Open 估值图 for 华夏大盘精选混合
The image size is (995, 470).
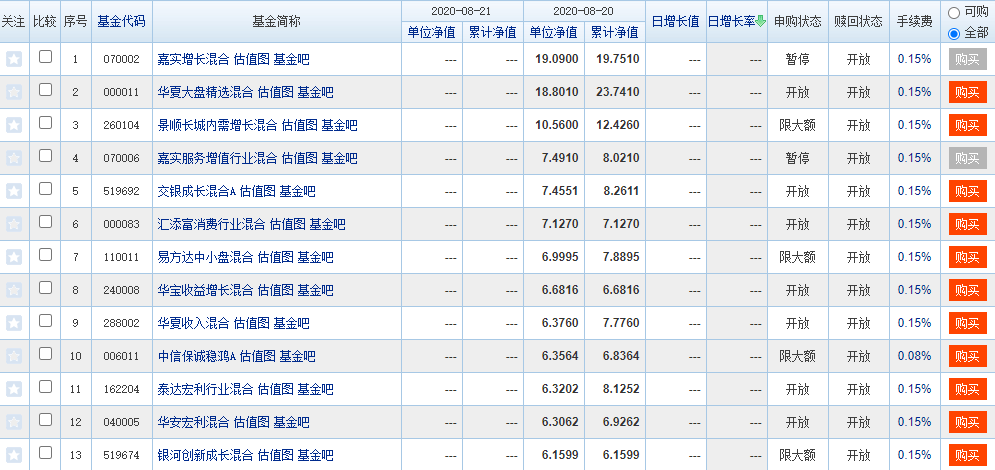pyautogui.click(x=275, y=93)
